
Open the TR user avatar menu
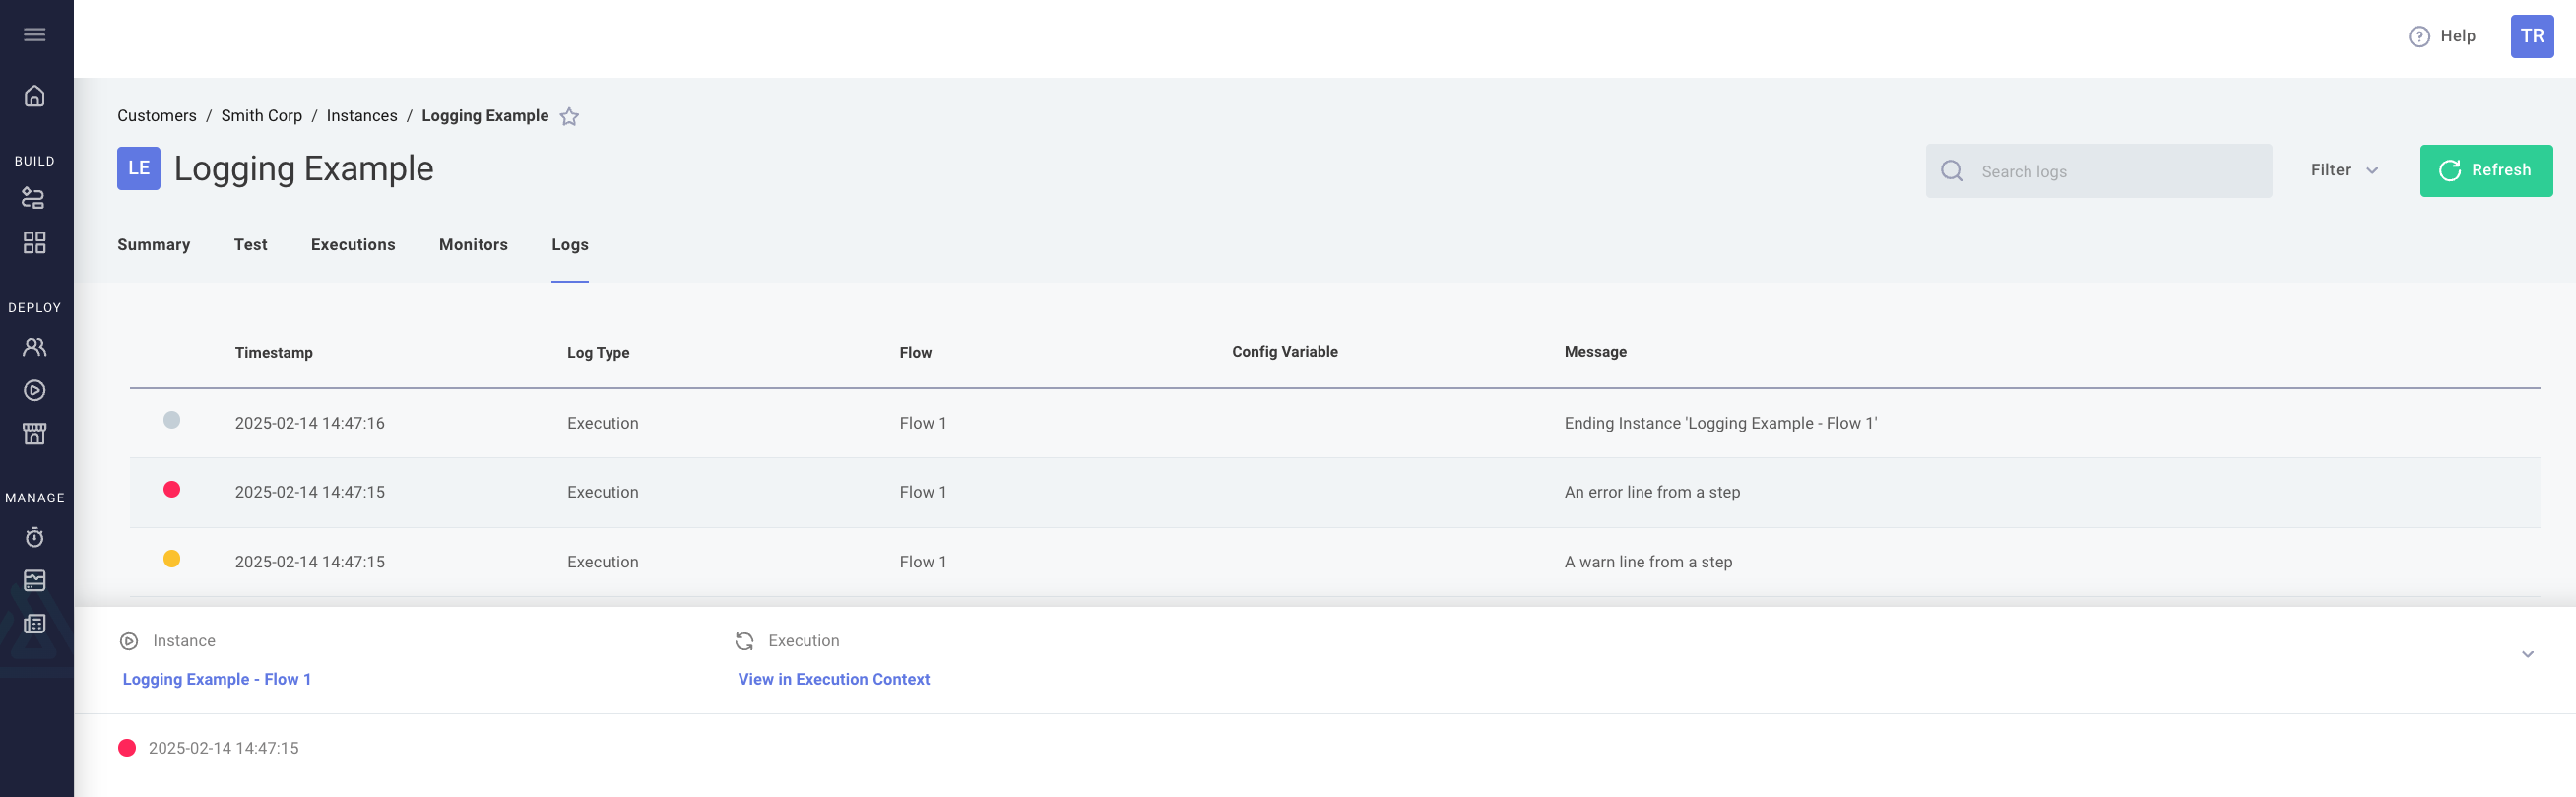2531,37
